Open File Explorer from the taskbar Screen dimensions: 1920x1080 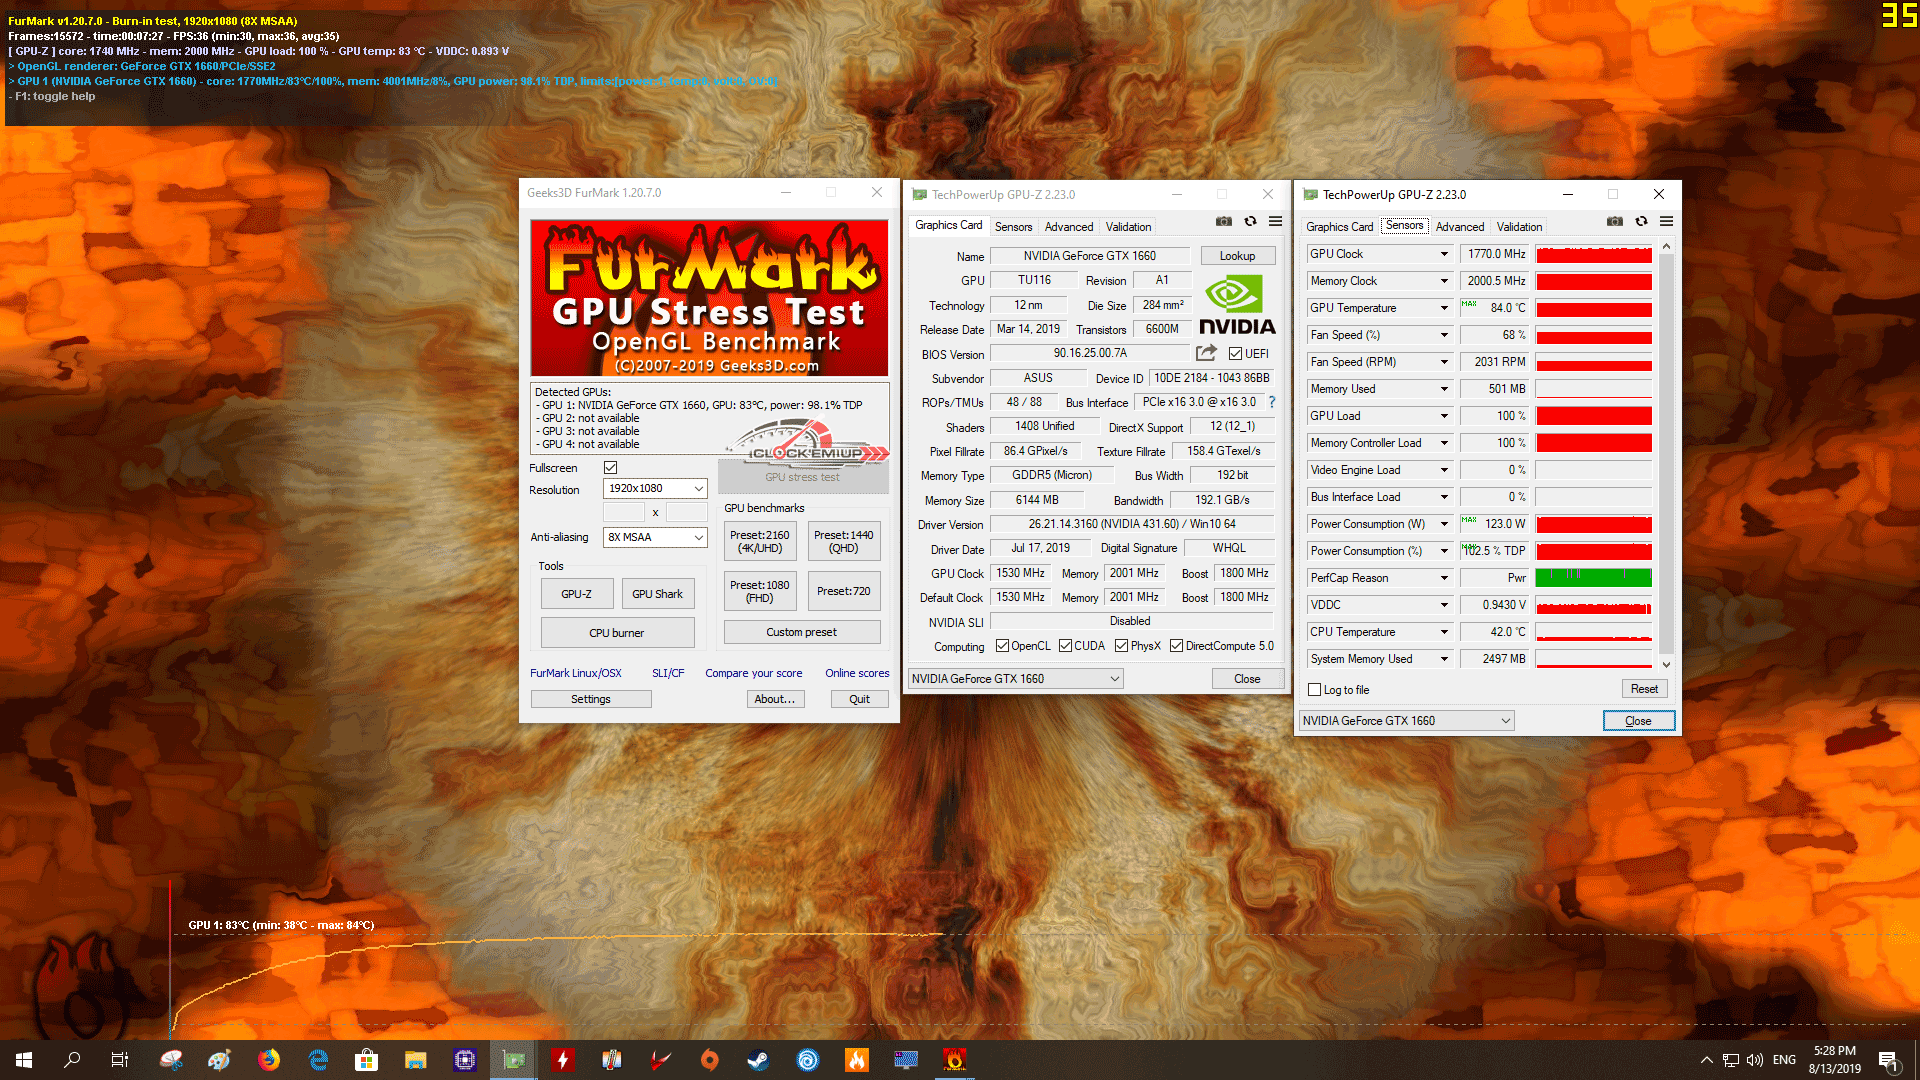click(x=416, y=1060)
